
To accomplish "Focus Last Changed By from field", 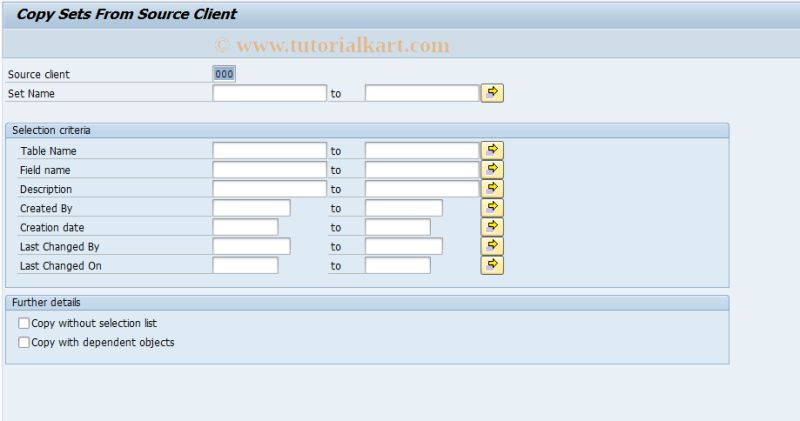I will [x=252, y=246].
